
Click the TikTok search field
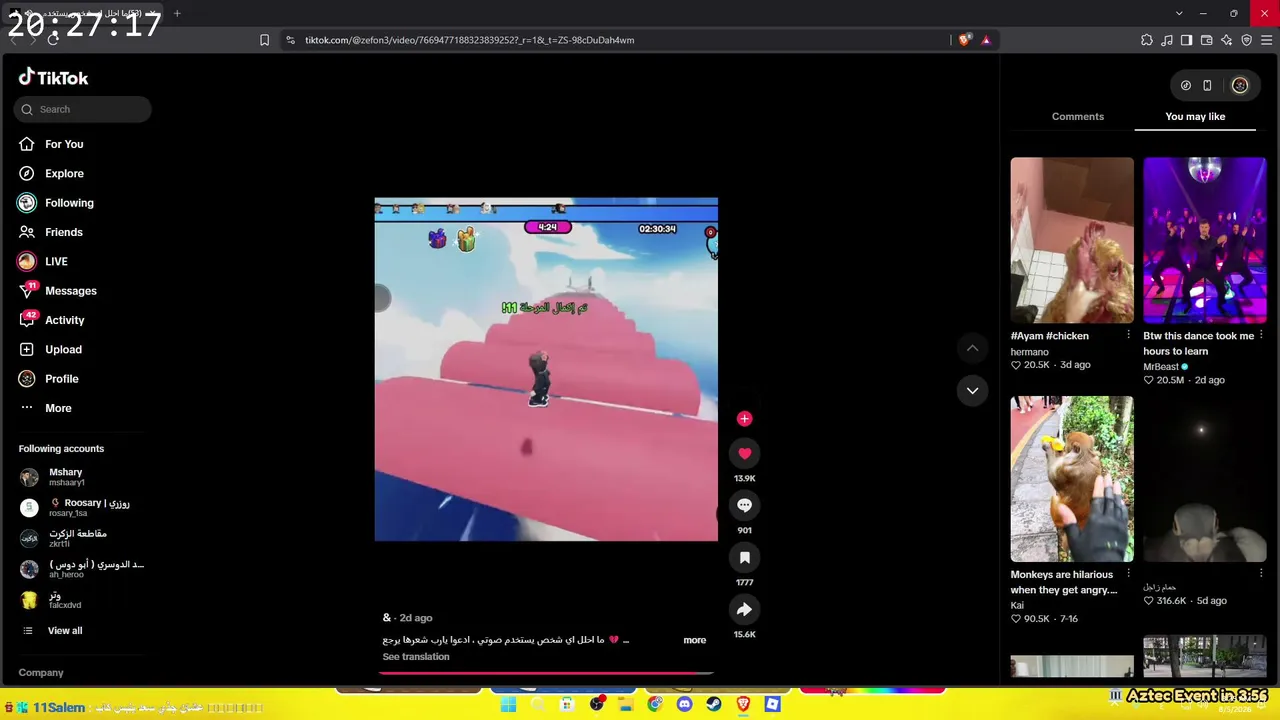(83, 109)
